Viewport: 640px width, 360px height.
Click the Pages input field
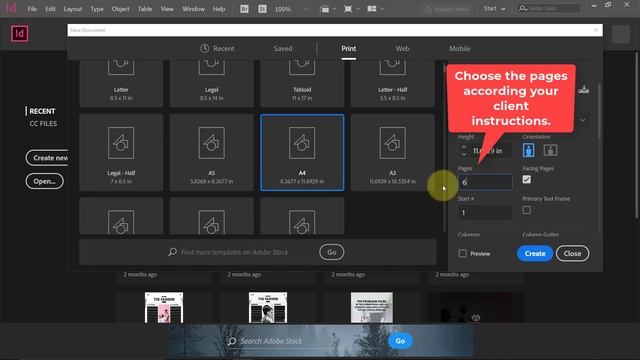(x=485, y=182)
